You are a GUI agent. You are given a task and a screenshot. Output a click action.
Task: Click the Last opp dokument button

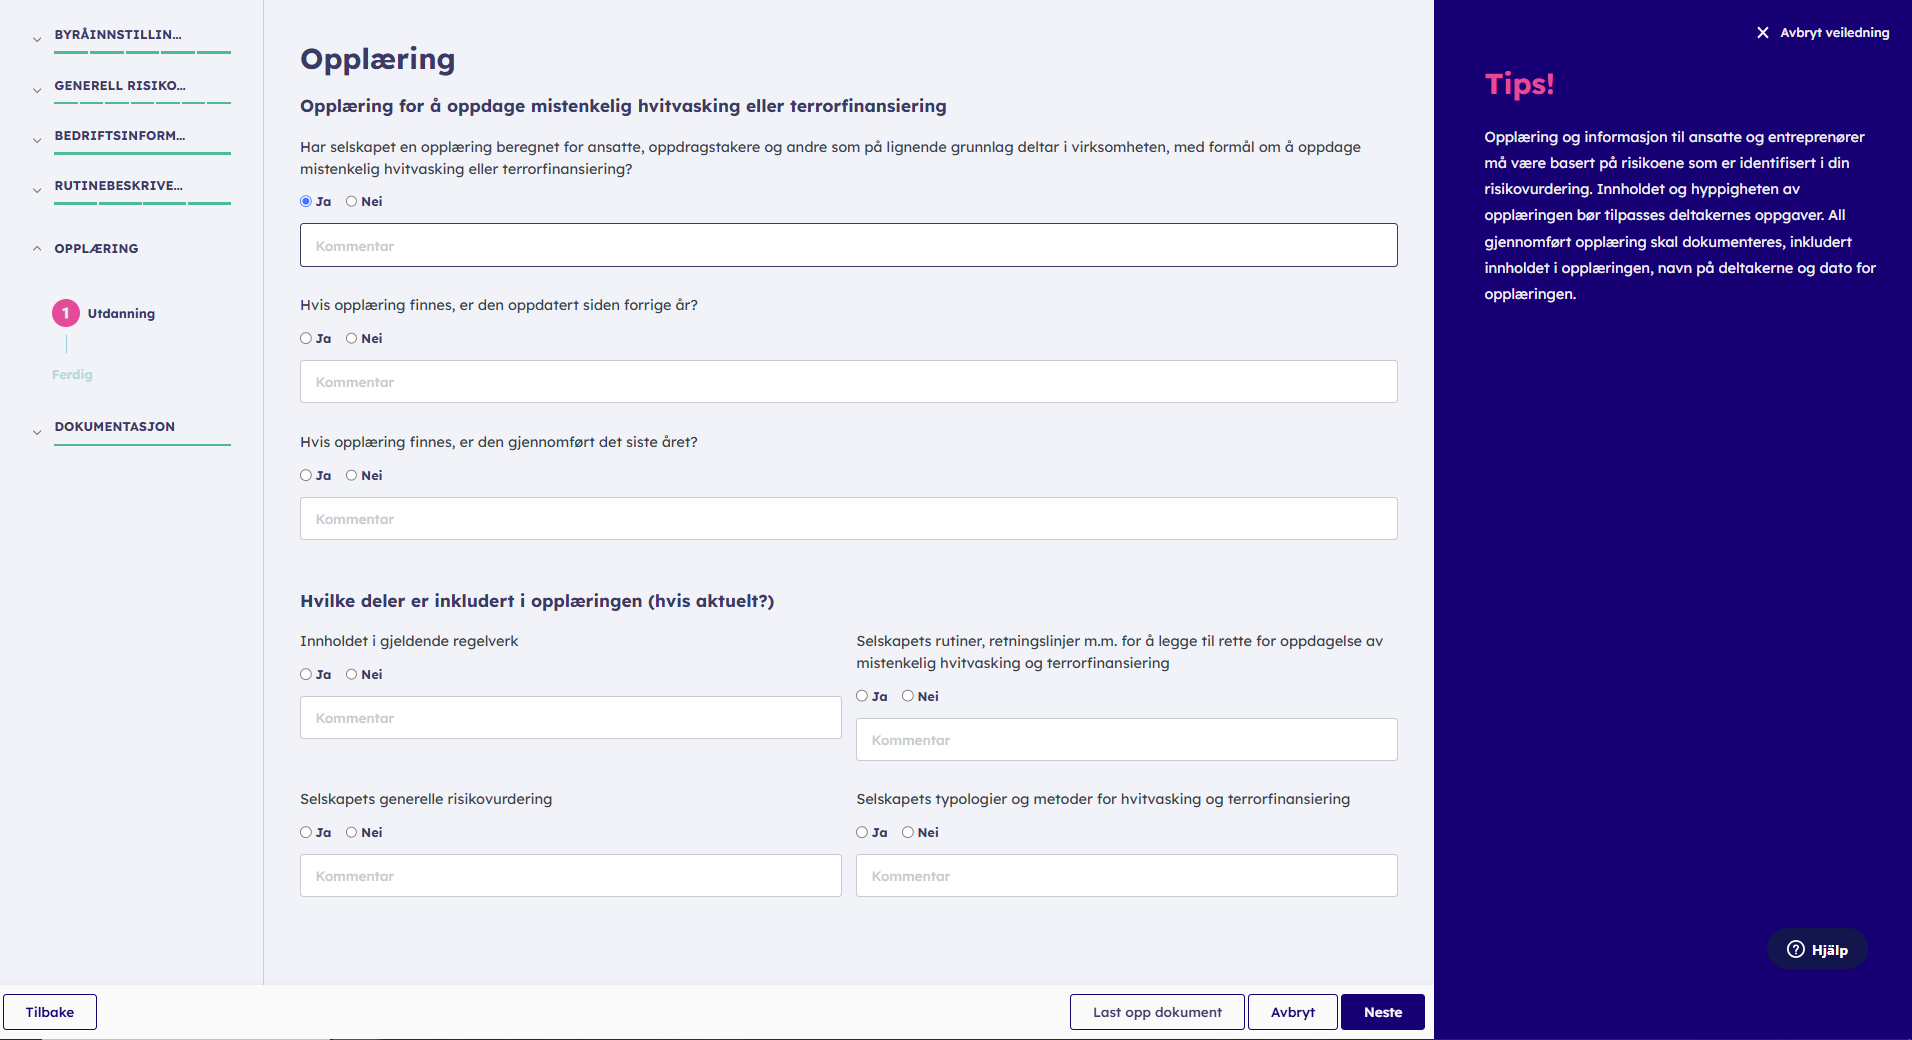1157,1012
